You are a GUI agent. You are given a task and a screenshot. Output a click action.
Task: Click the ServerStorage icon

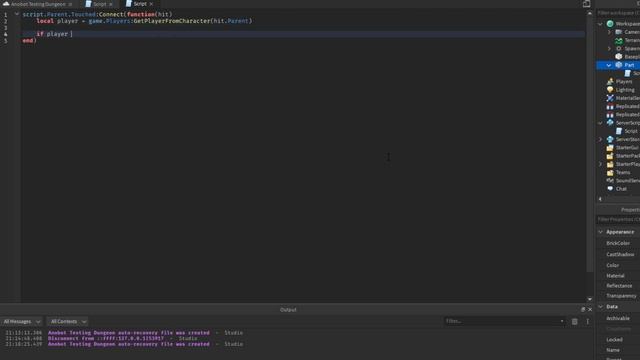point(610,139)
